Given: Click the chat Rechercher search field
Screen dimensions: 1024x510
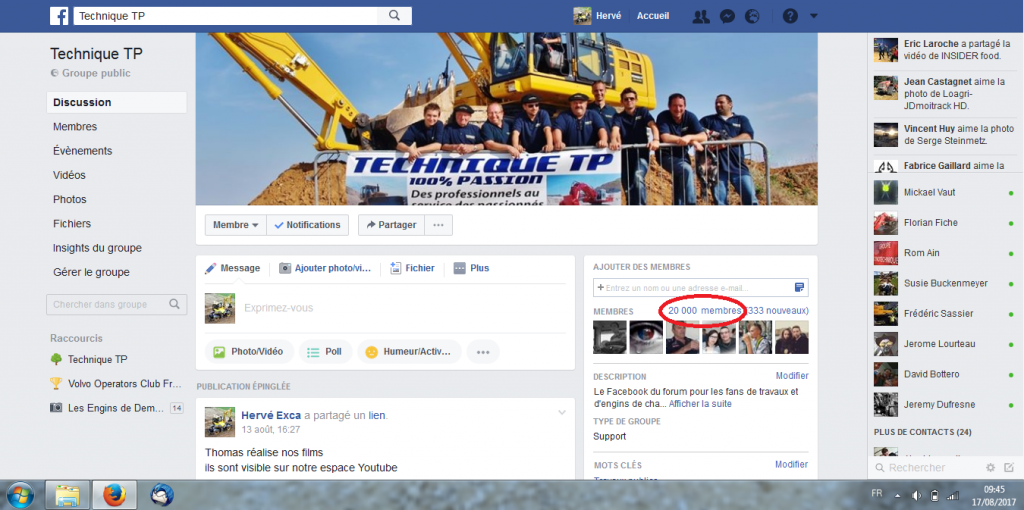Looking at the screenshot, I should pyautogui.click(x=927, y=468).
